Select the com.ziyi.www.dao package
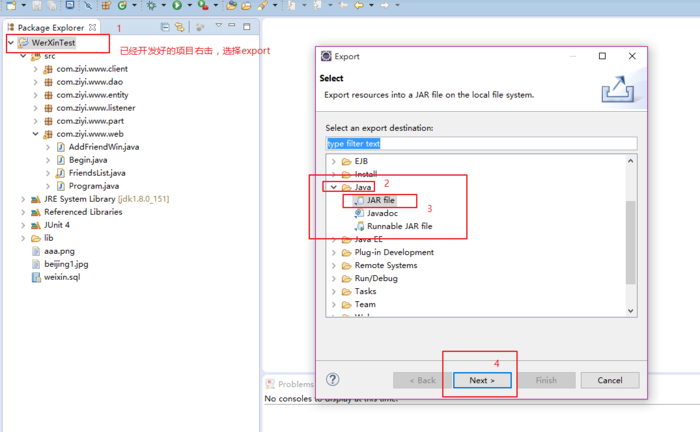Screen dimensions: 700x432 (89, 82)
